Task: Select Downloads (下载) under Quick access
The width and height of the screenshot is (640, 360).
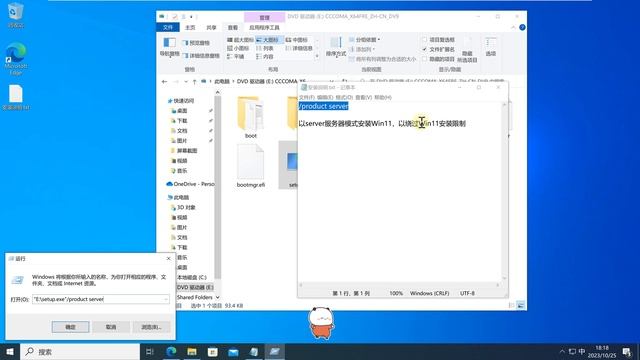Action: click(180, 121)
